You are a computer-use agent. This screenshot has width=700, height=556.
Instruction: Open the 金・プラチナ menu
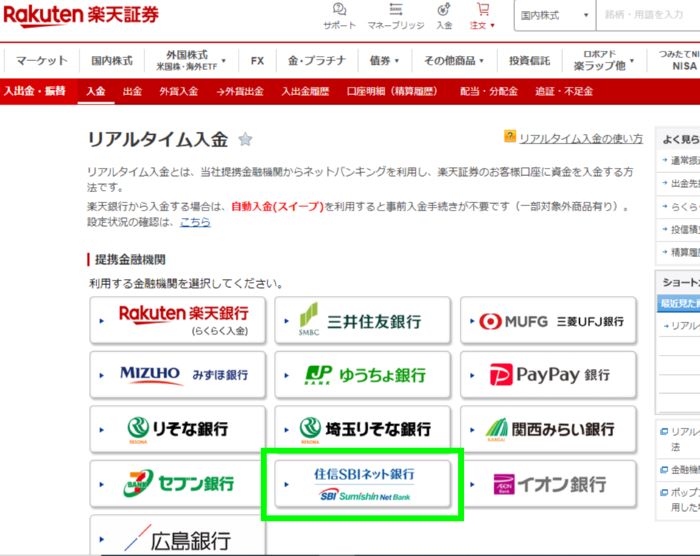pos(317,60)
